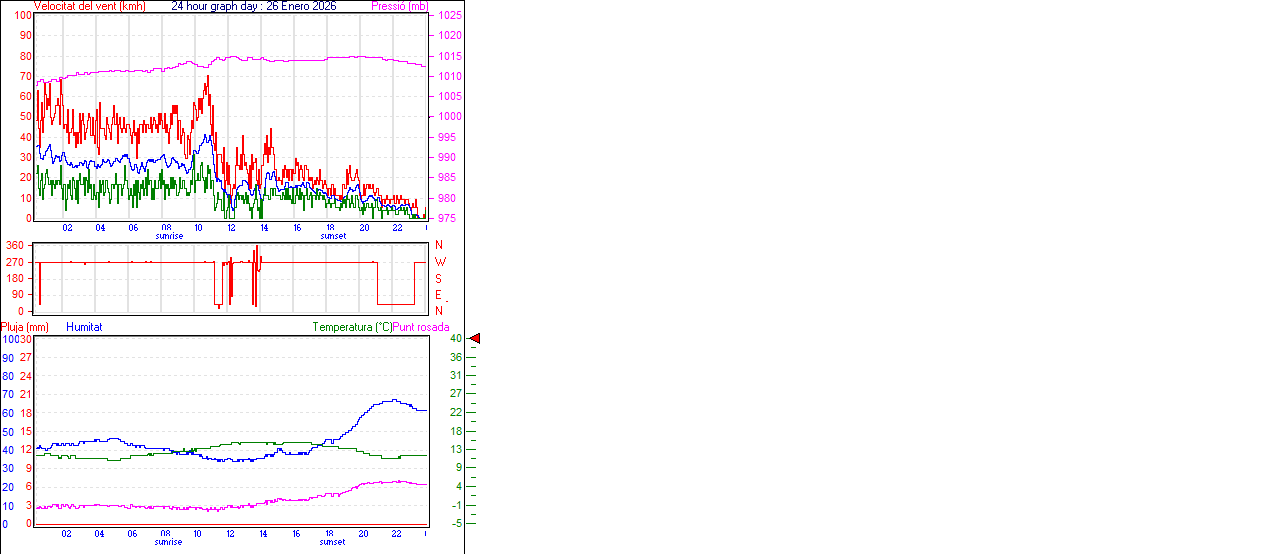Click the 360 value on wind direction axis
This screenshot has height=554, width=1280.
(x=15, y=245)
